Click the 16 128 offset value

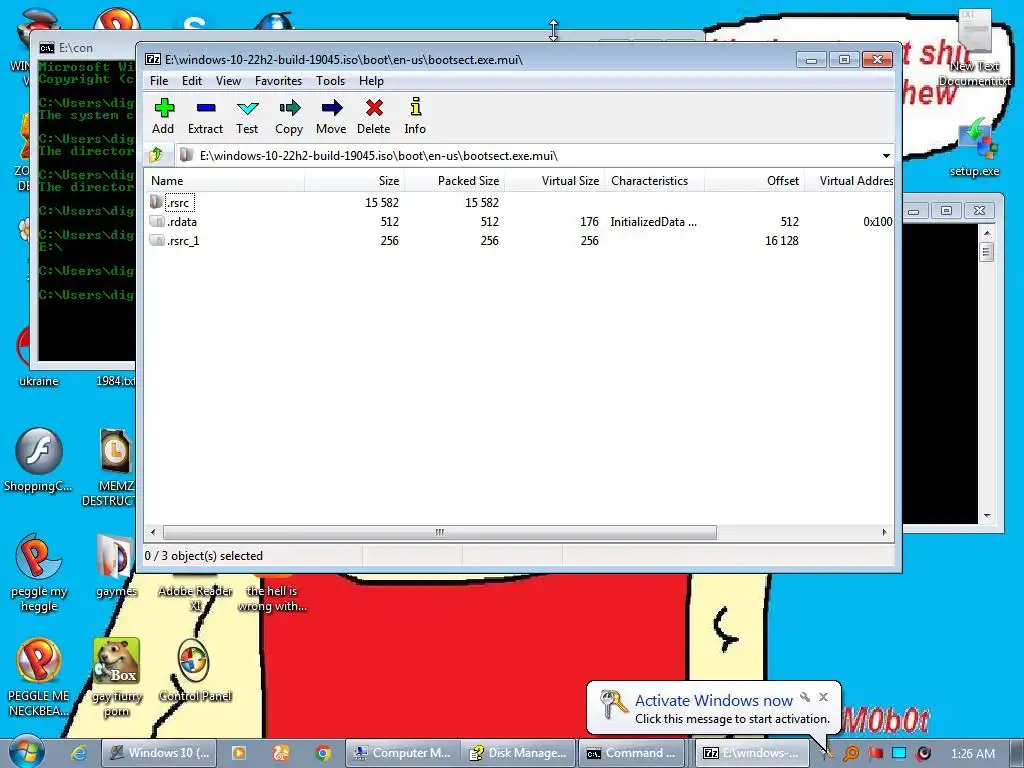(782, 240)
